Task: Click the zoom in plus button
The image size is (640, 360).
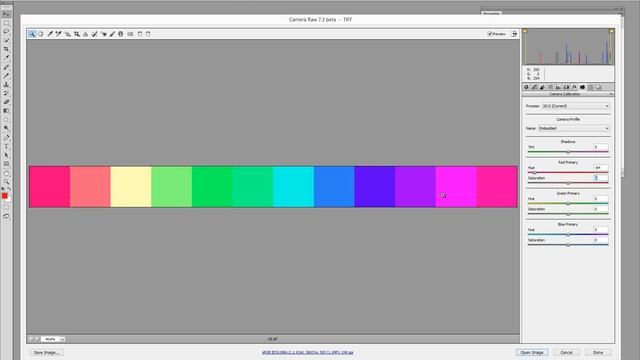Action: (x=37, y=339)
